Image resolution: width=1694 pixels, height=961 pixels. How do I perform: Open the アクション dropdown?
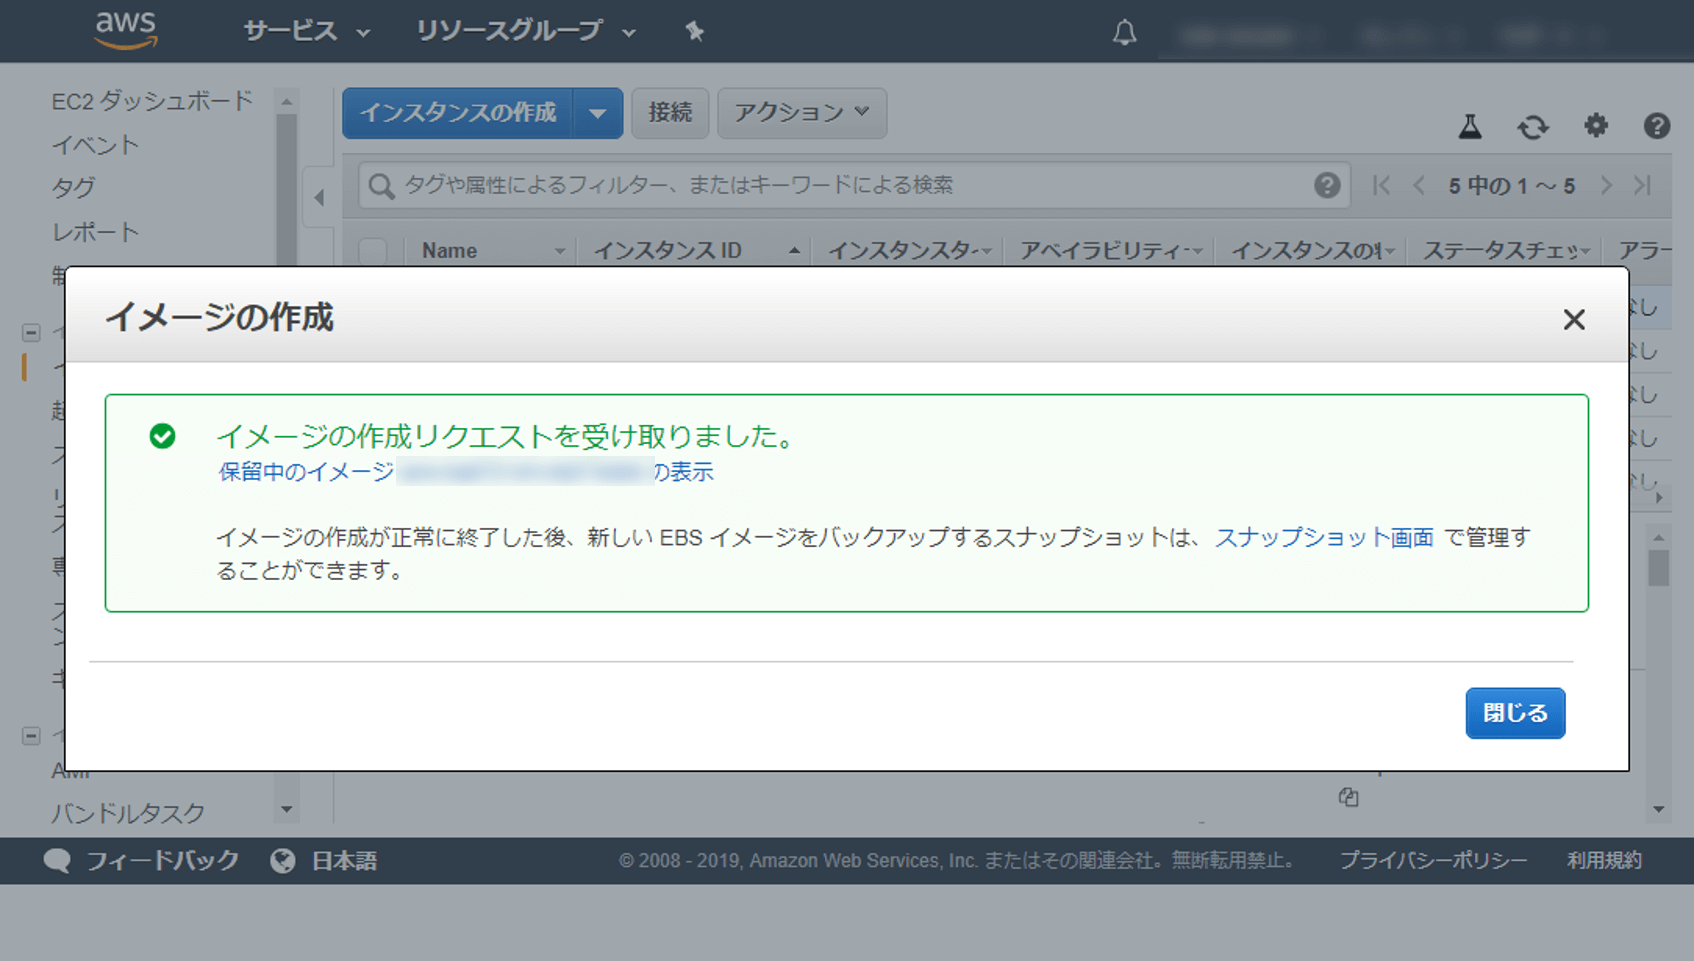coord(801,113)
